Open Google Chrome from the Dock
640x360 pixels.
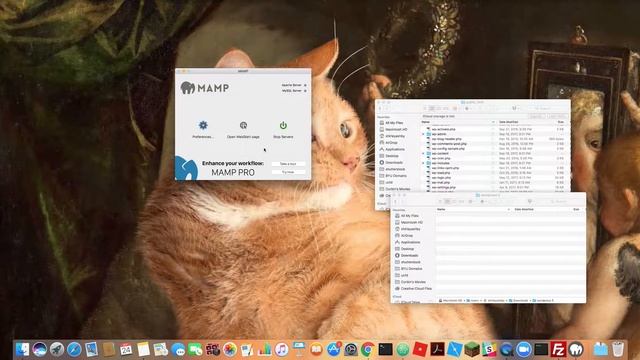[368, 349]
